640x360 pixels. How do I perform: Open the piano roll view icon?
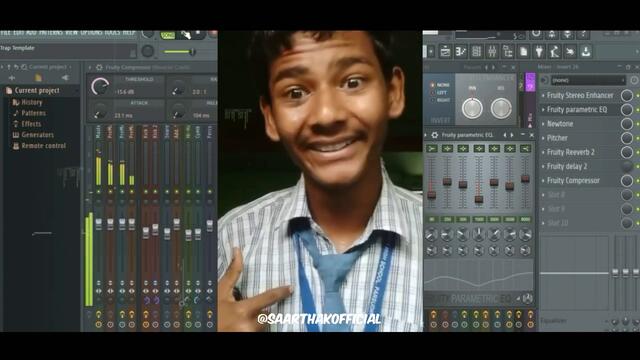(x=461, y=51)
